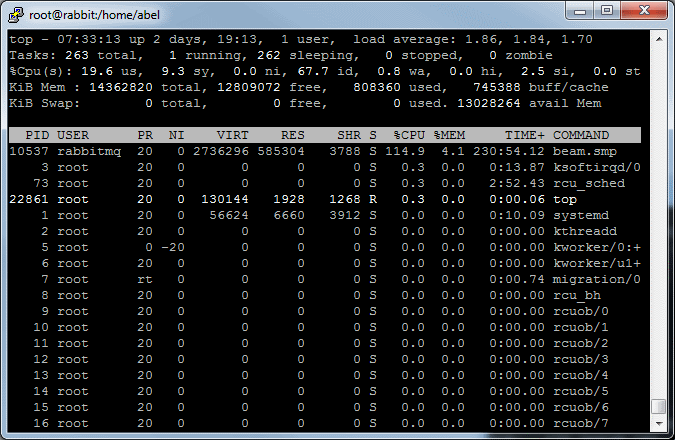Click the -20 nice value
The width and height of the screenshot is (675, 440).
[x=173, y=248]
